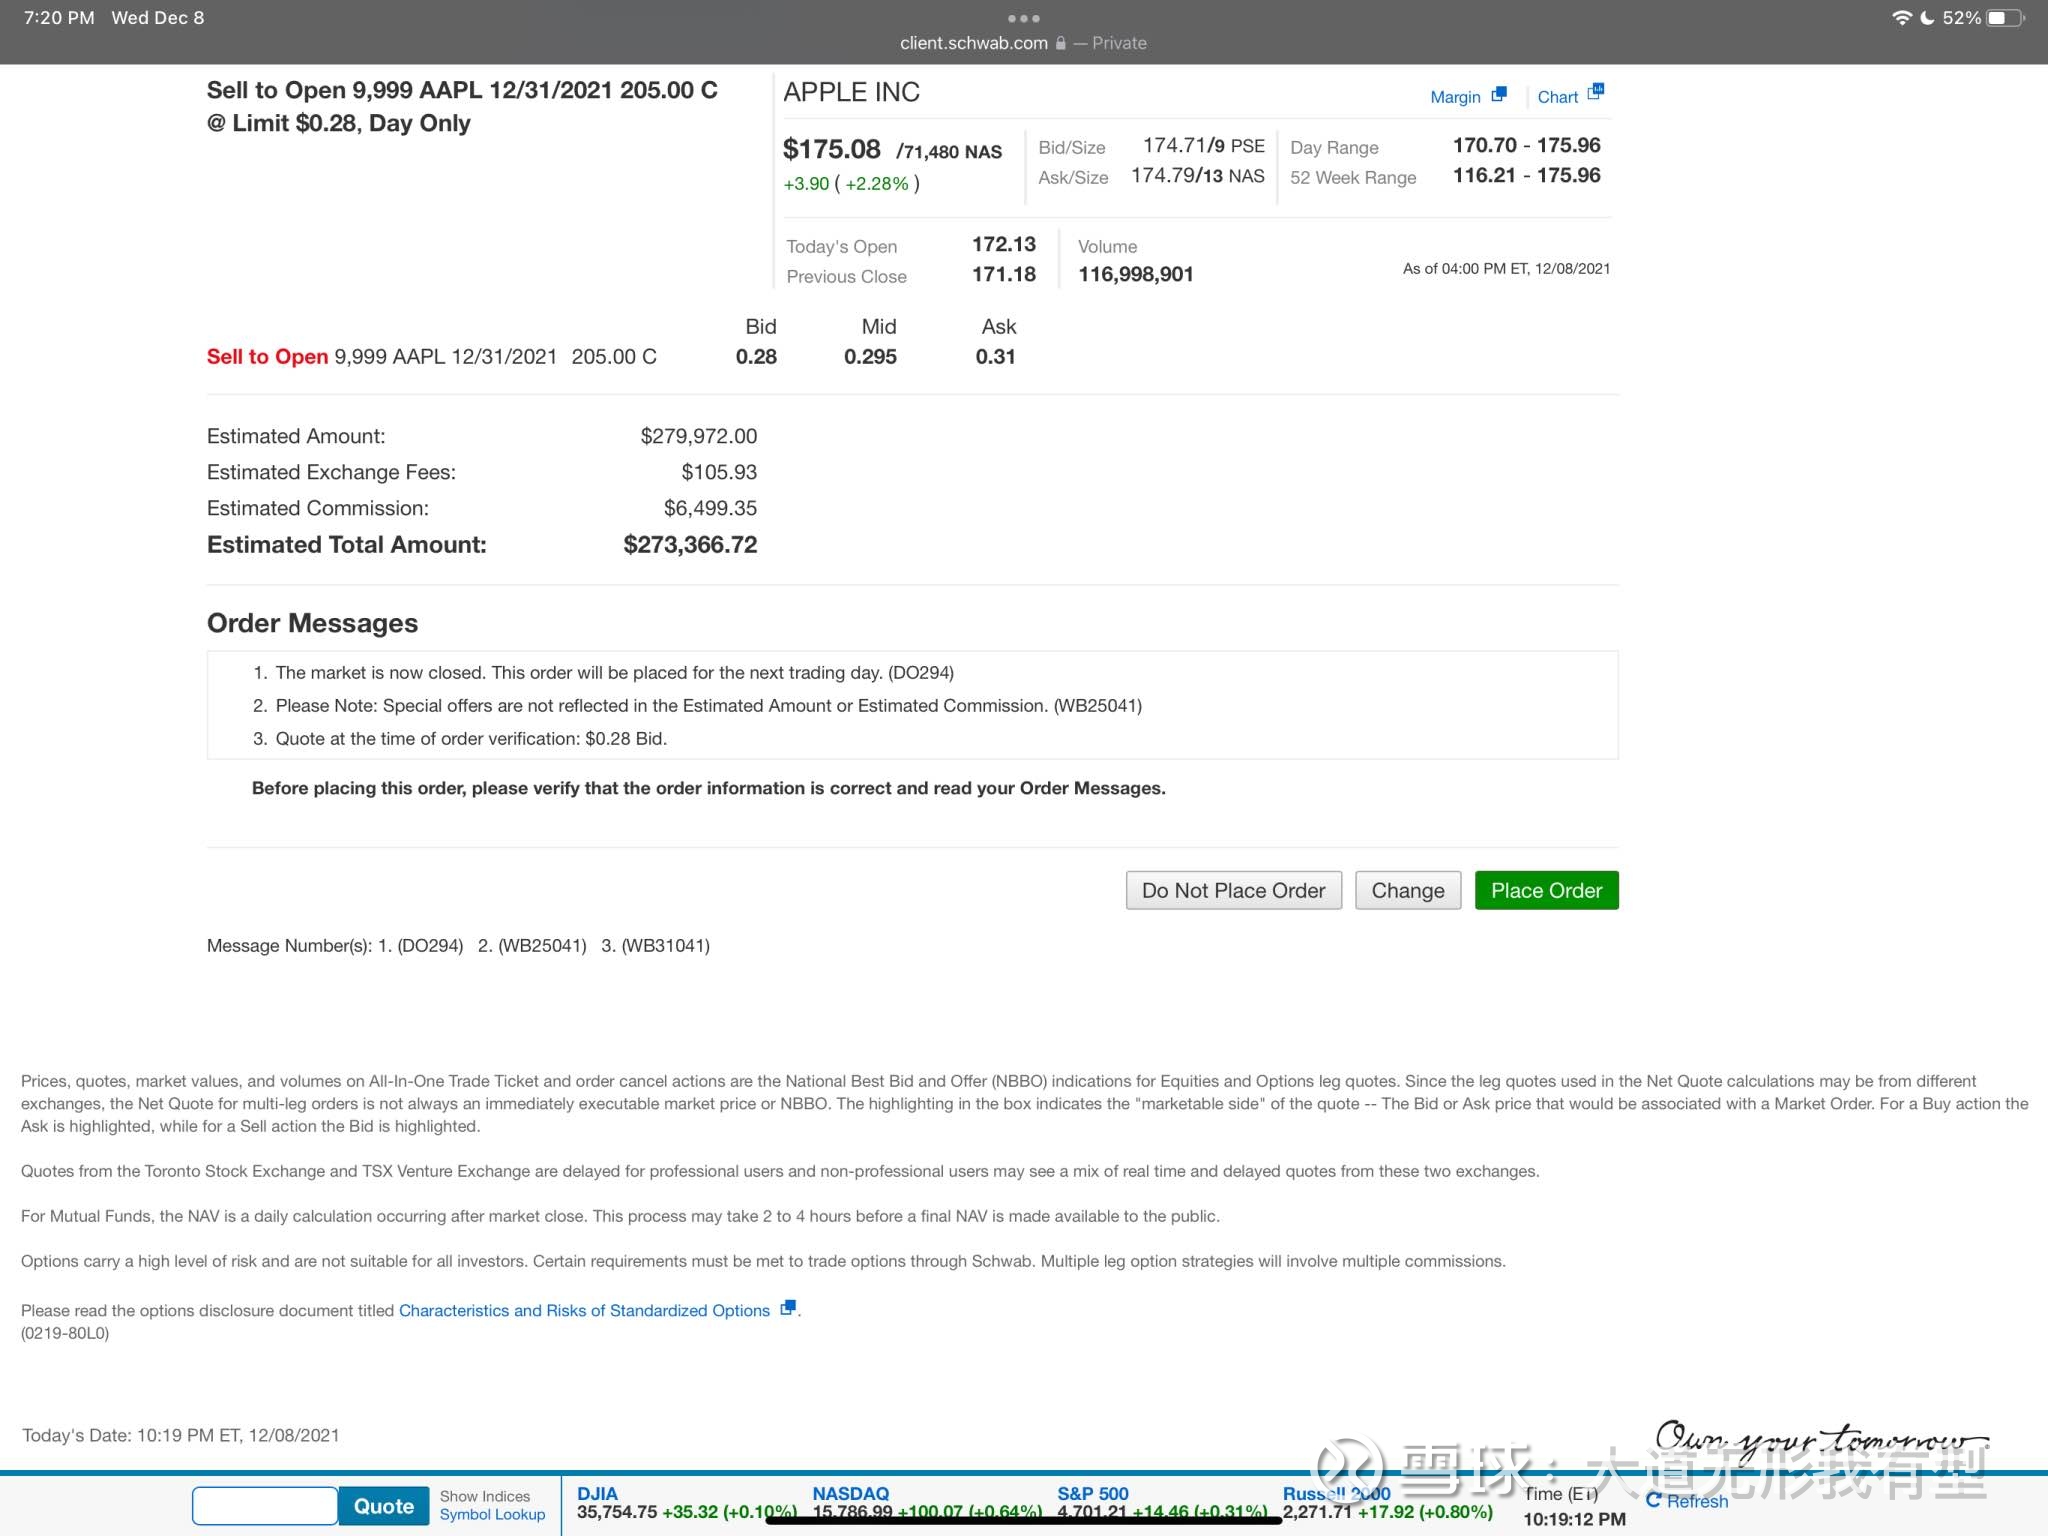Click the Chart pop-out icon
This screenshot has height=1536, width=2048.
point(1595,93)
